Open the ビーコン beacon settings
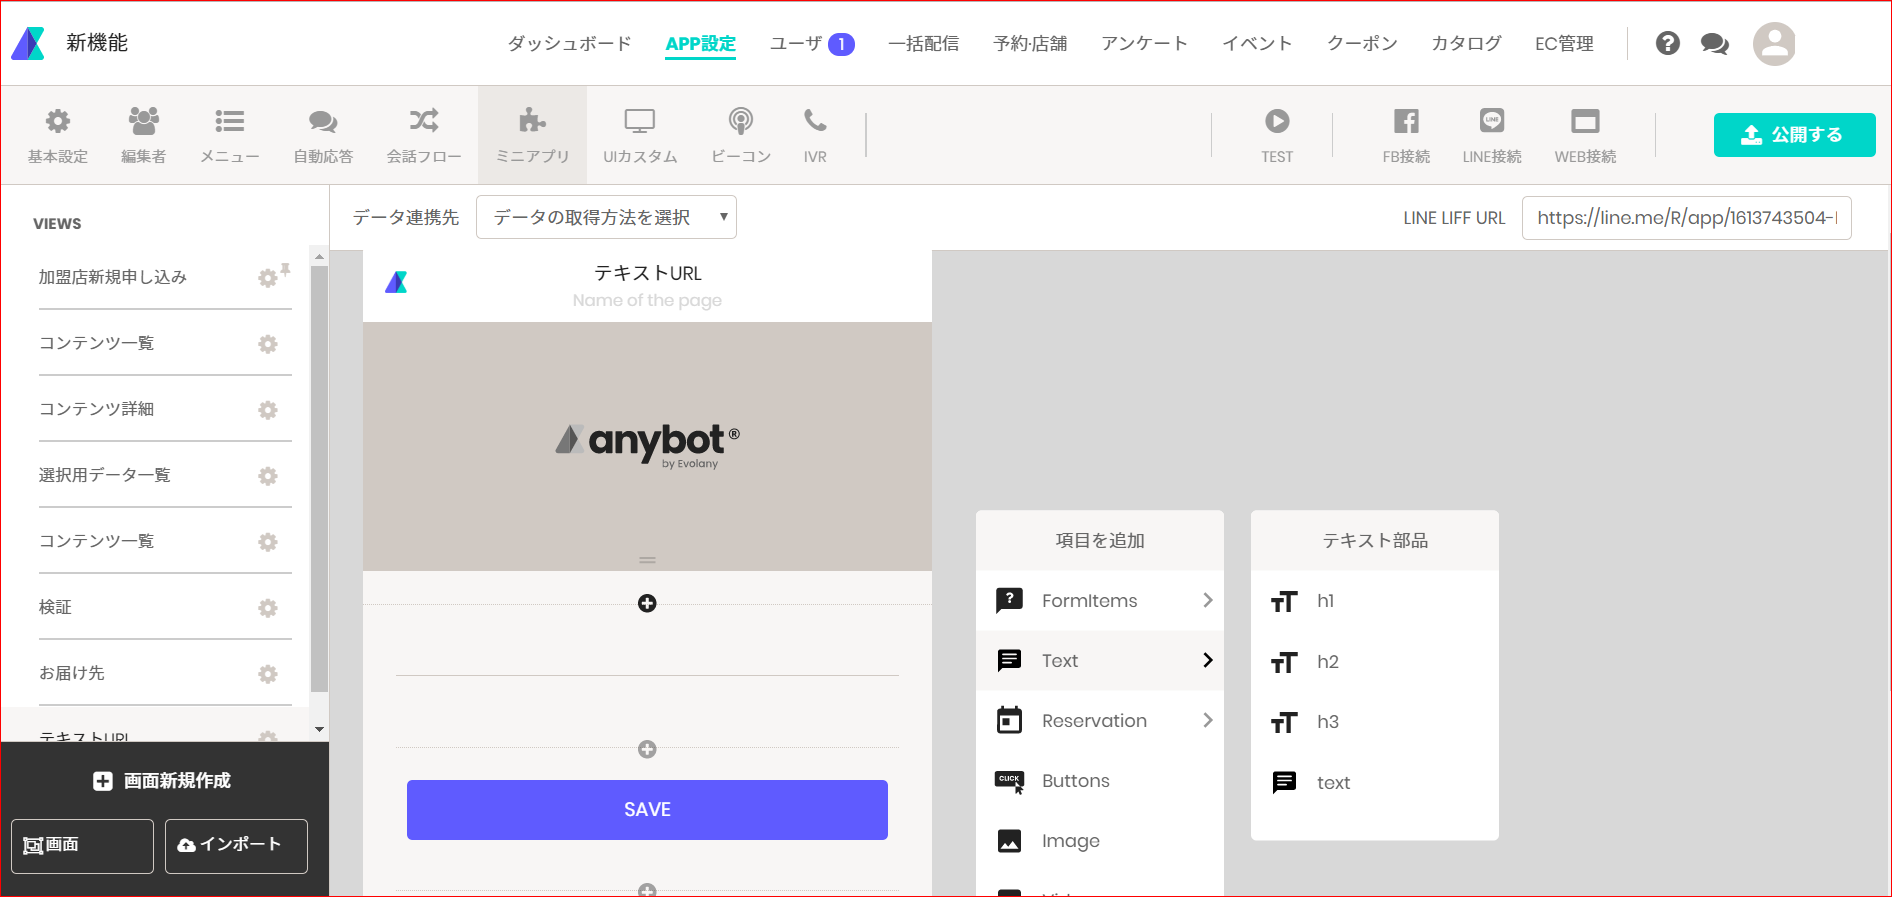 pyautogui.click(x=740, y=135)
